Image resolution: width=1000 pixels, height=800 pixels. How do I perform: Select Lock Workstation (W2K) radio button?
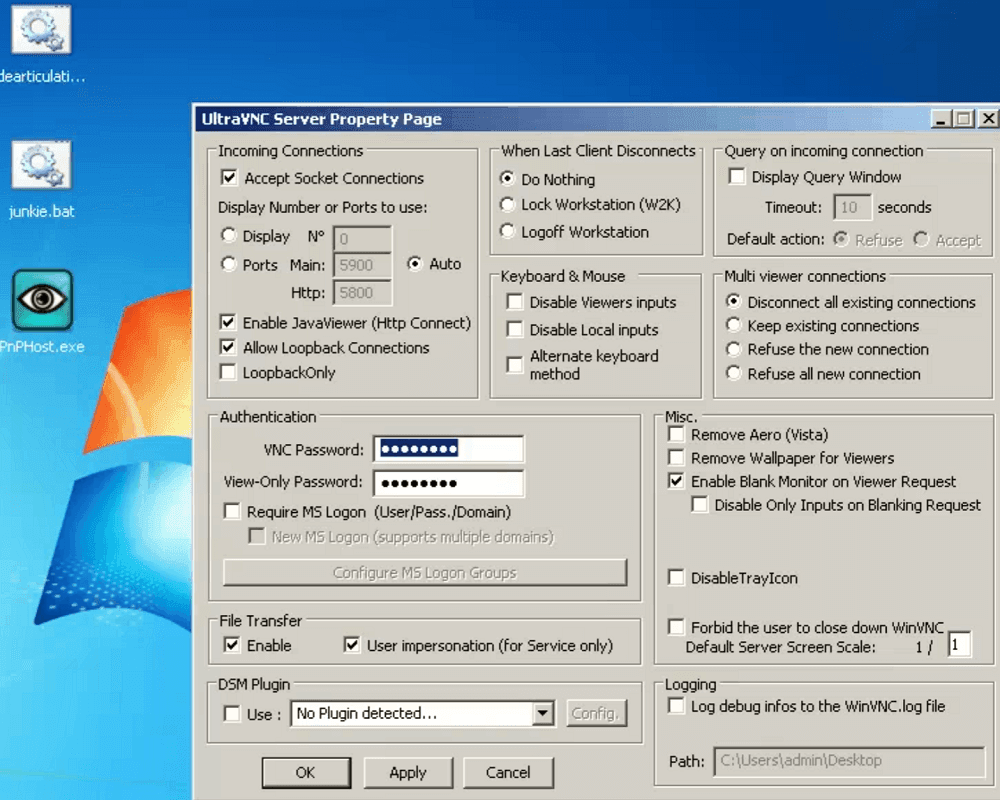coord(508,205)
